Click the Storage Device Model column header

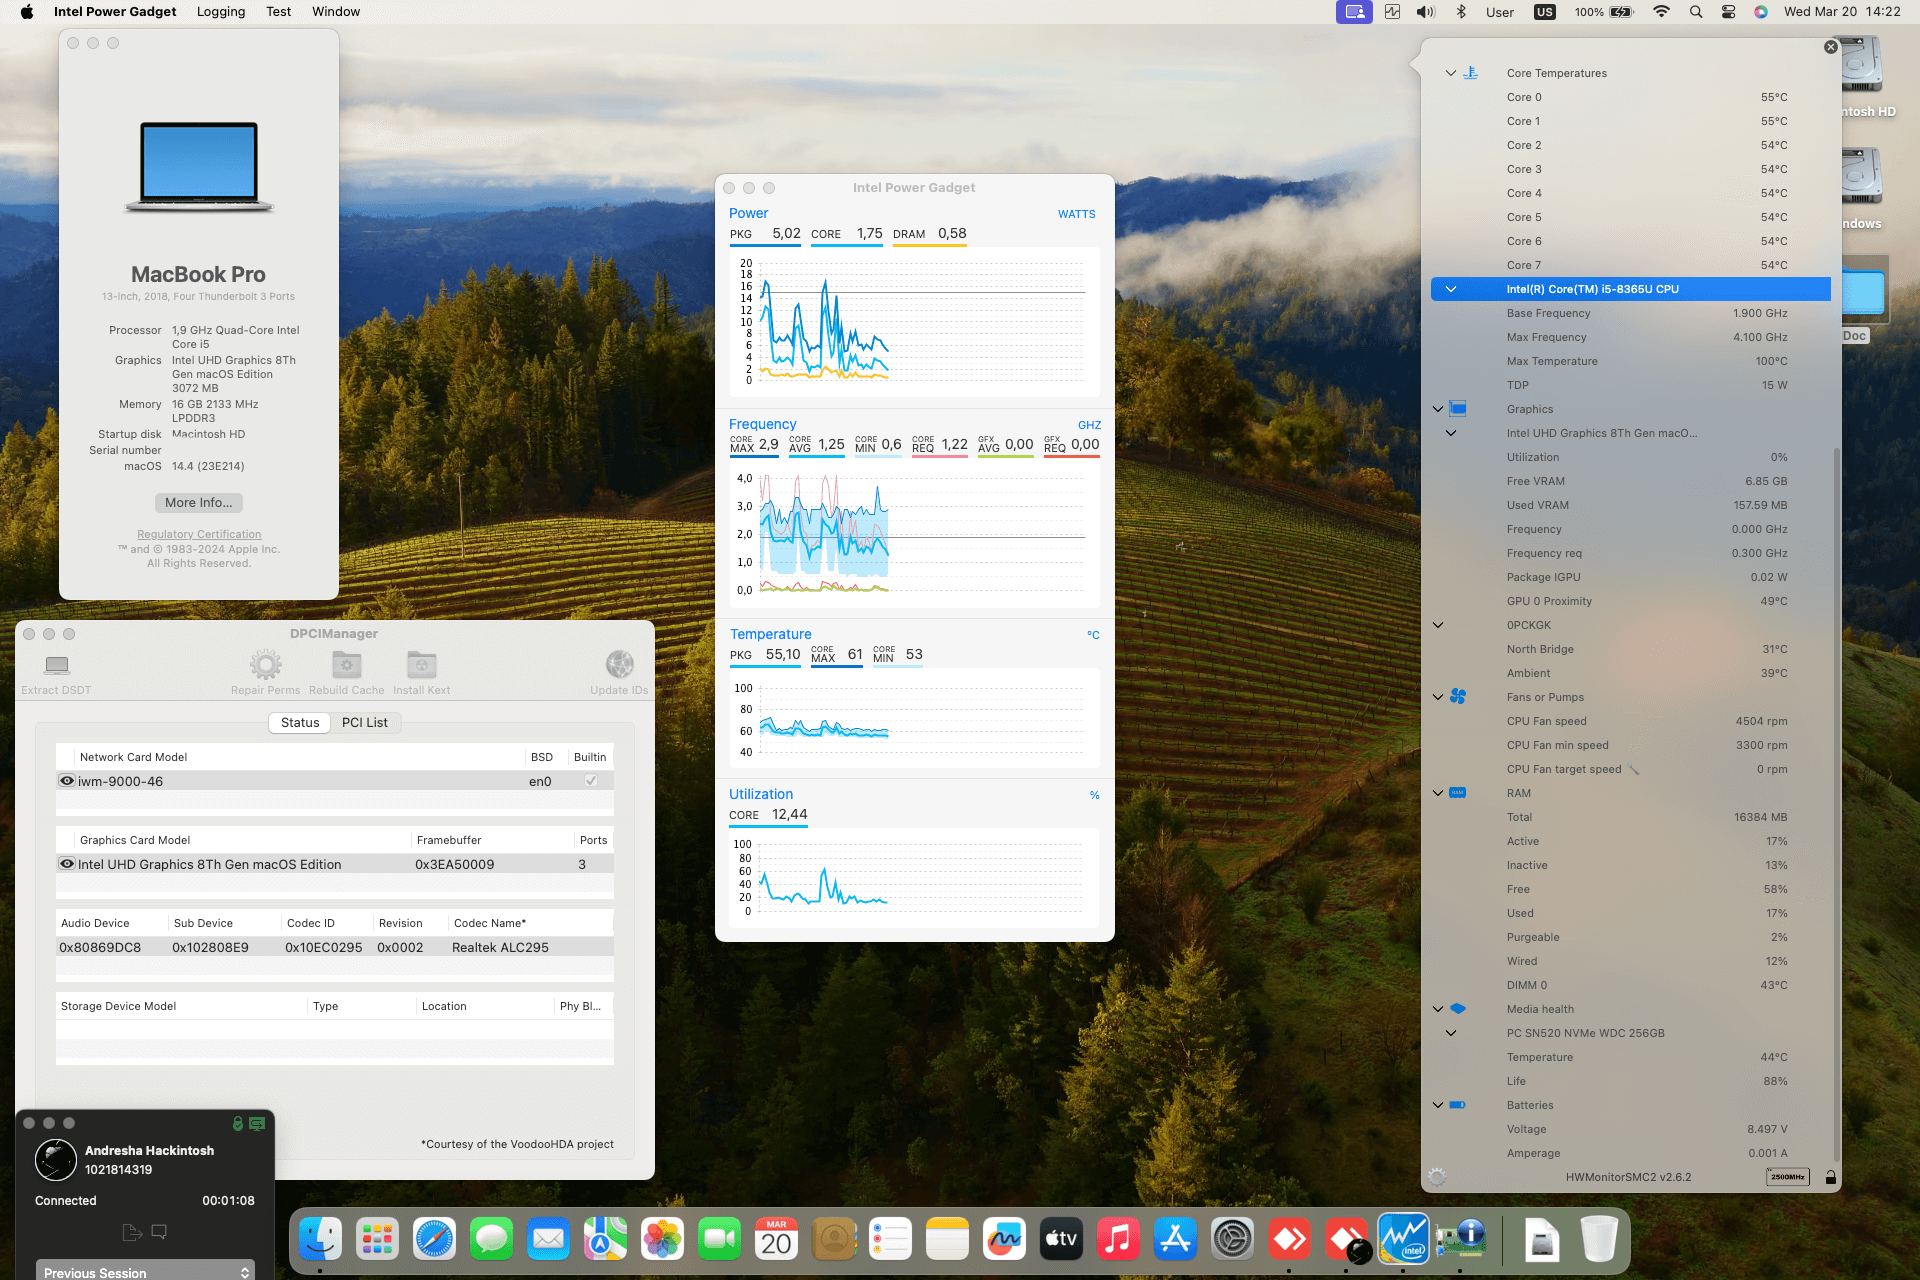(182, 1006)
